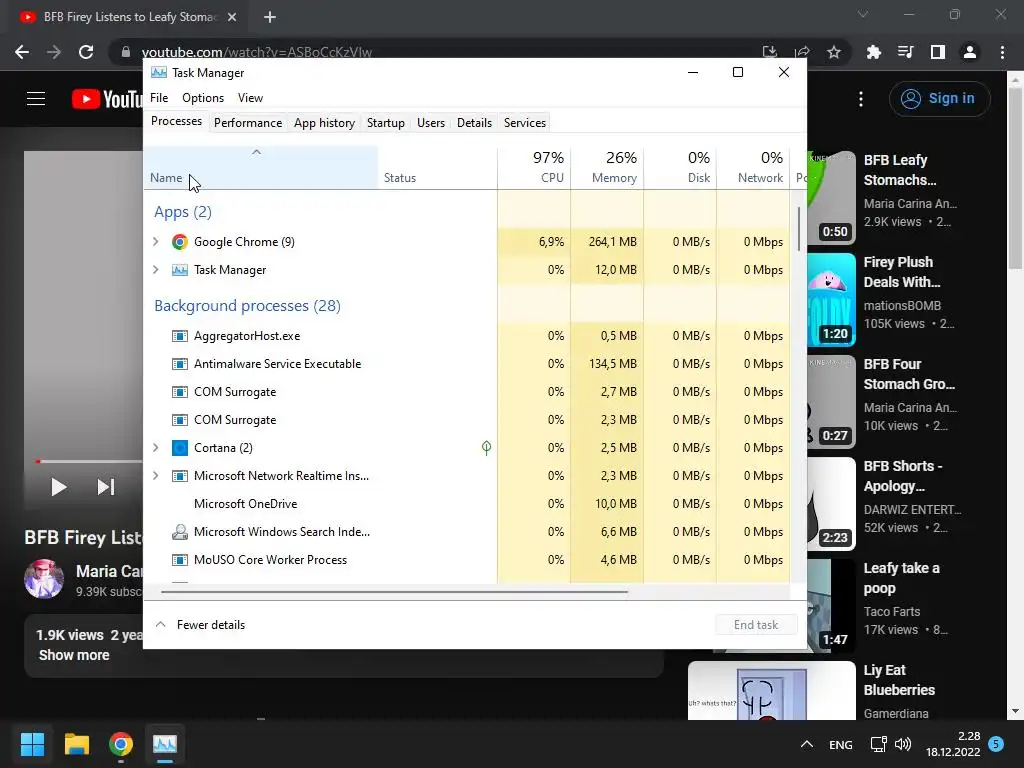Expand the Microsoft Network Realtime Inspection row
Viewport: 1024px width, 768px height.
(x=155, y=475)
